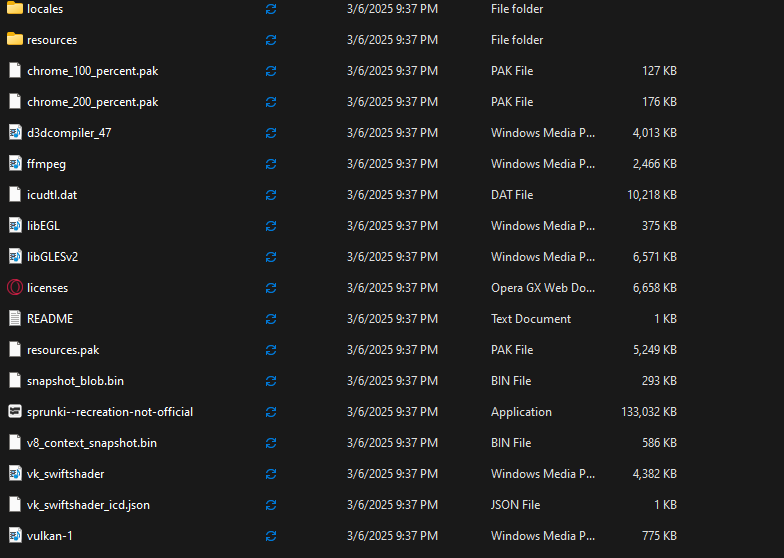784x558 pixels.
Task: Click sync status icon for icudtl.dat
Action: (271, 195)
